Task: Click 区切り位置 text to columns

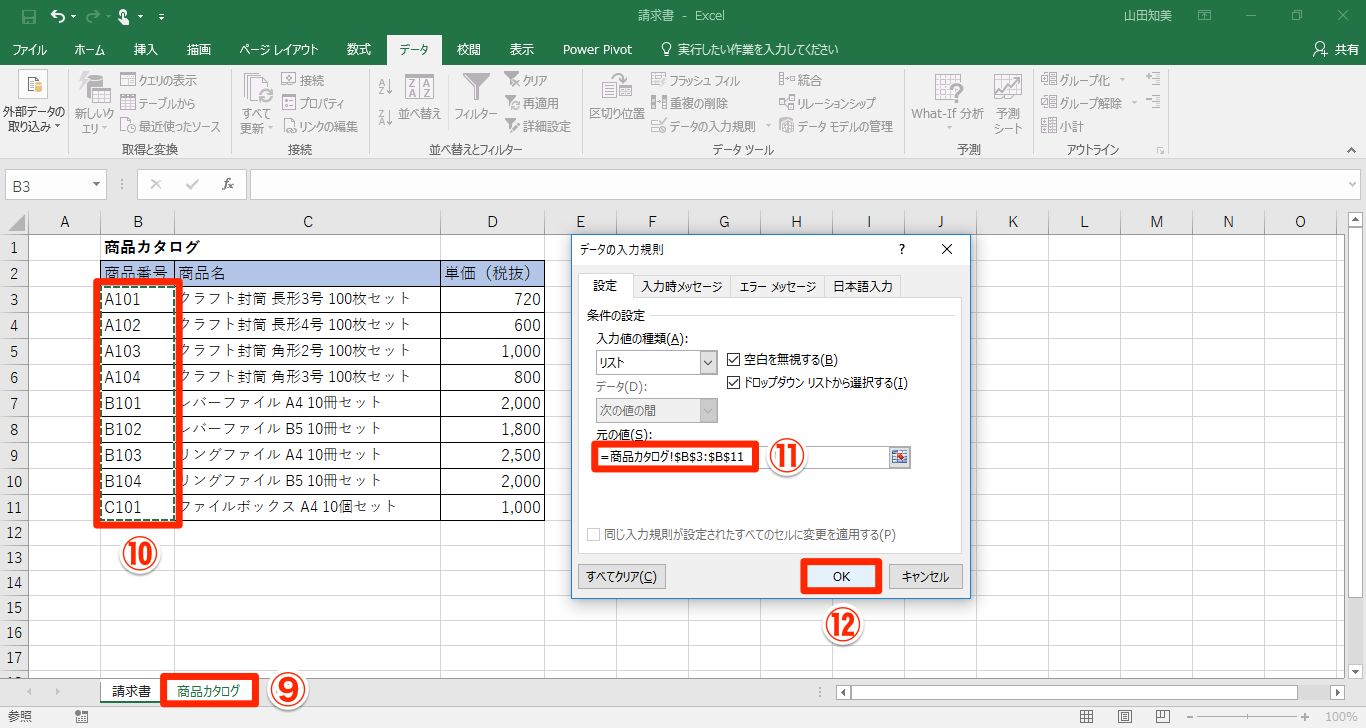Action: tap(617, 98)
